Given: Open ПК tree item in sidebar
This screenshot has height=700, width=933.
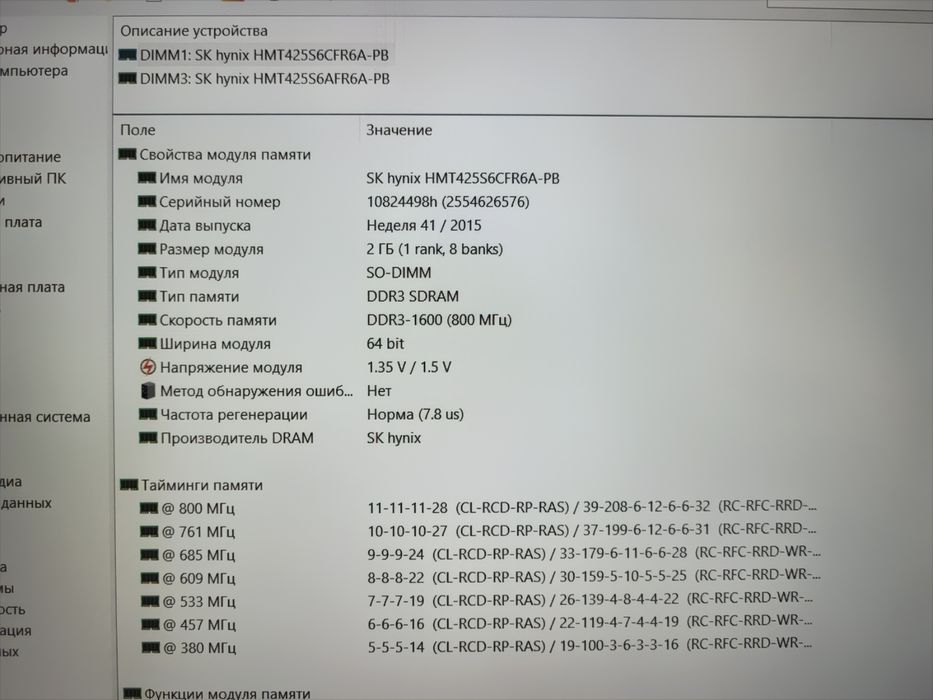Looking at the screenshot, I should [33, 179].
